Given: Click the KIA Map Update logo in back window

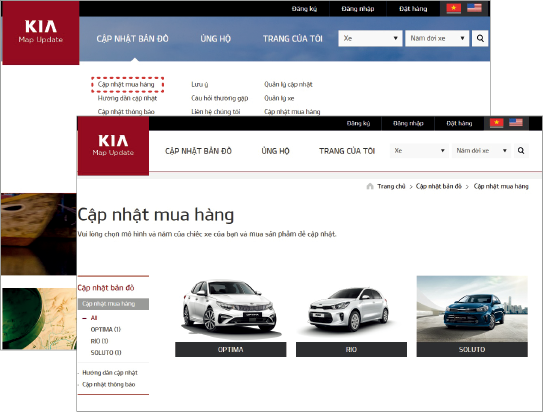Looking at the screenshot, I should point(41,33).
